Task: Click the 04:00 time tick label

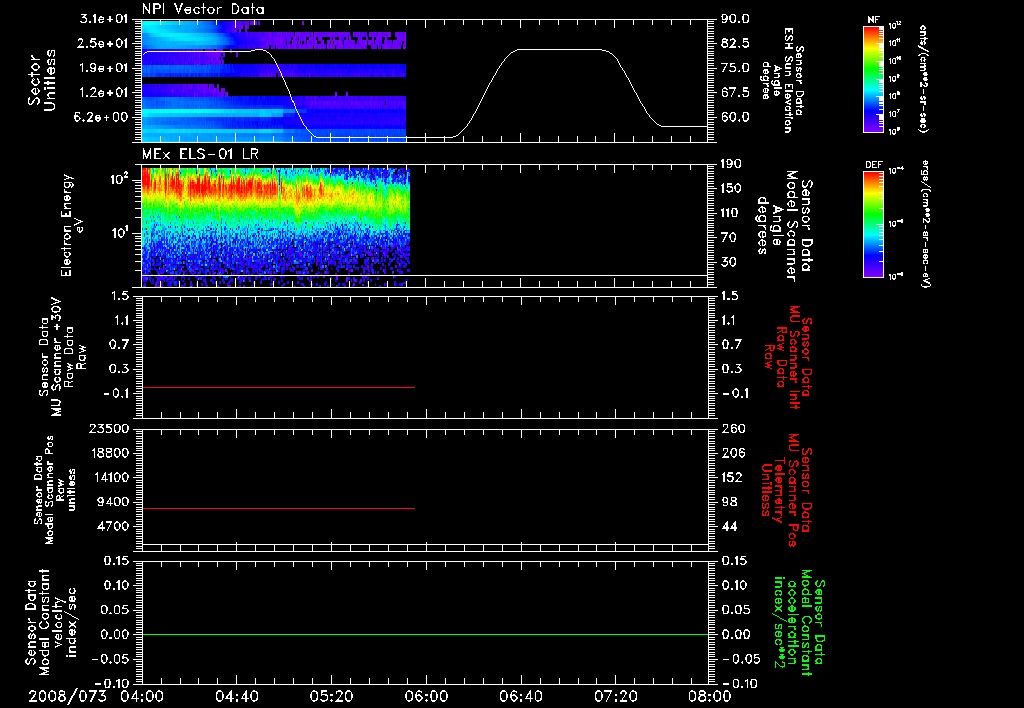Action: tap(142, 696)
